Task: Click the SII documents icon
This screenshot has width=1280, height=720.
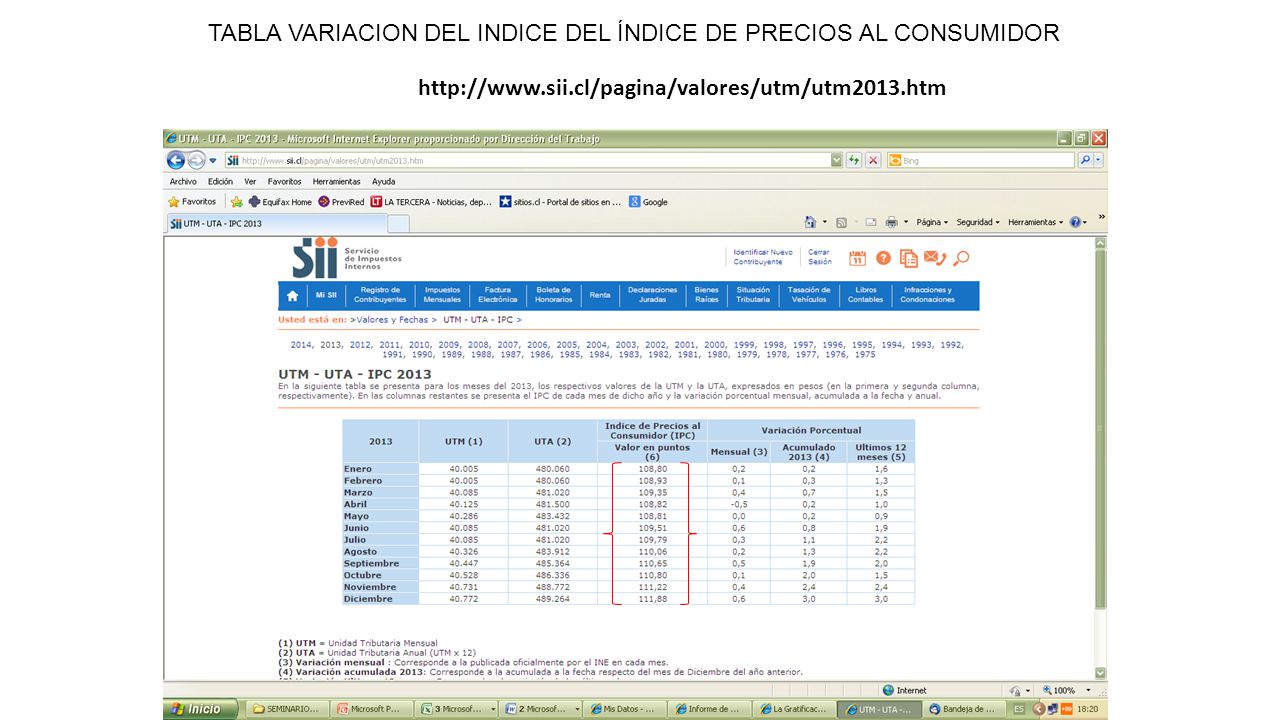Action: pyautogui.click(x=909, y=258)
